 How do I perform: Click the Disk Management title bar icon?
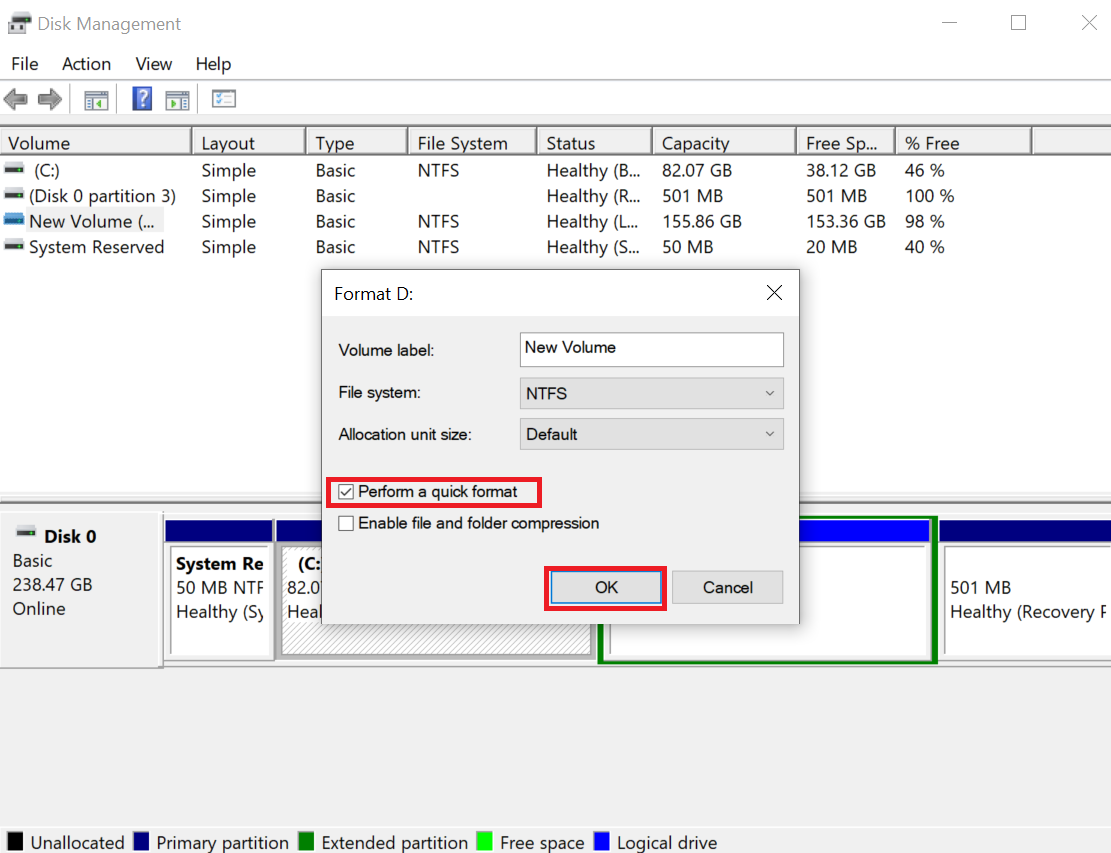(x=18, y=22)
